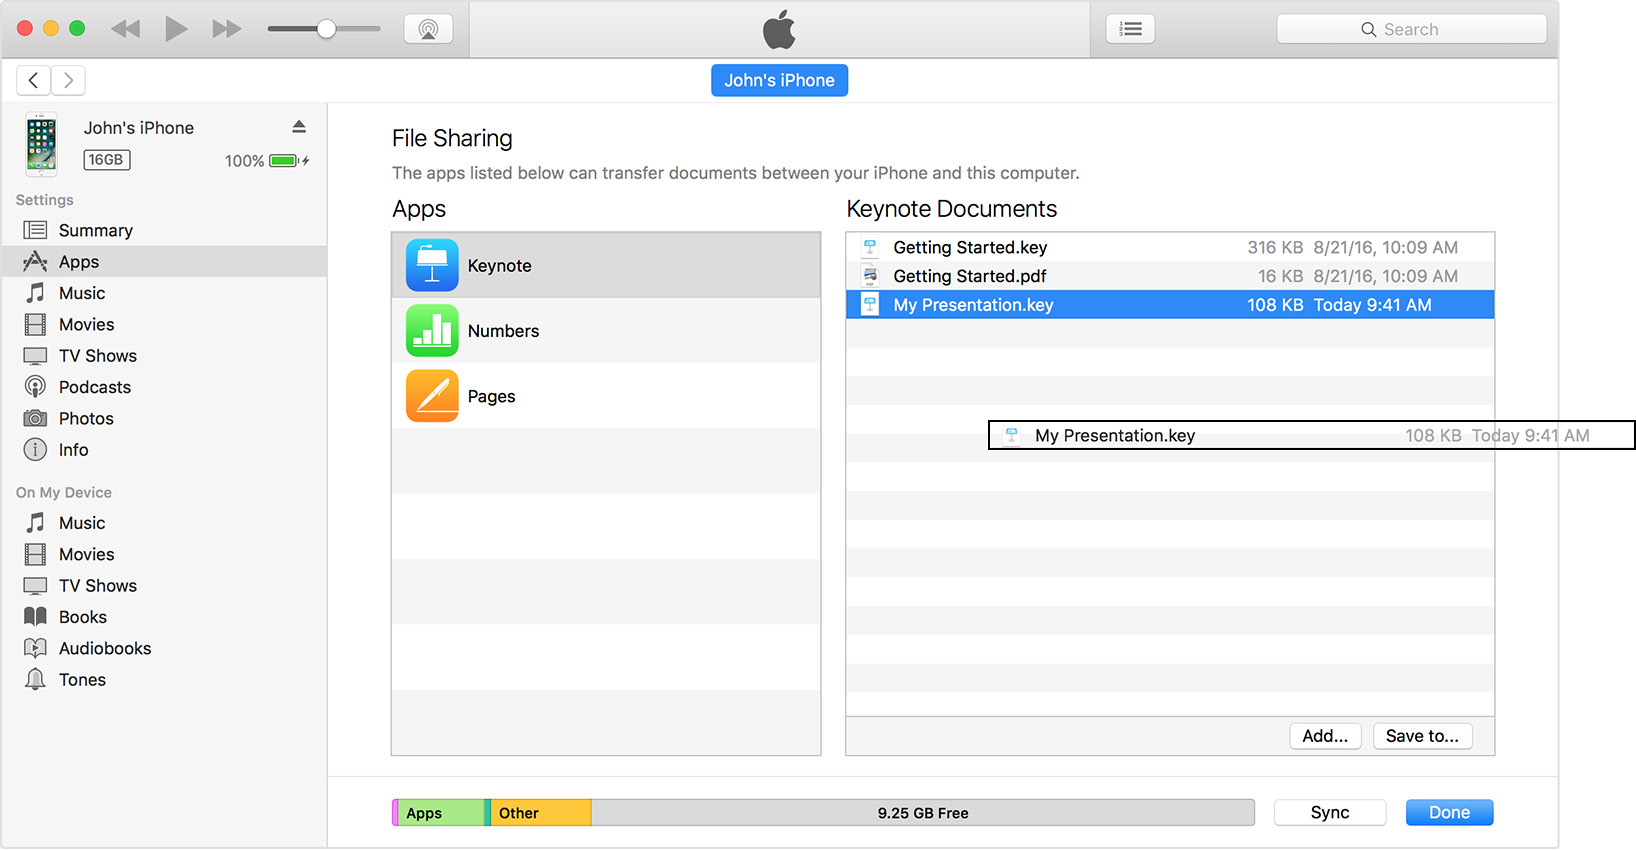Click the Other segment of storage bar

(541, 813)
